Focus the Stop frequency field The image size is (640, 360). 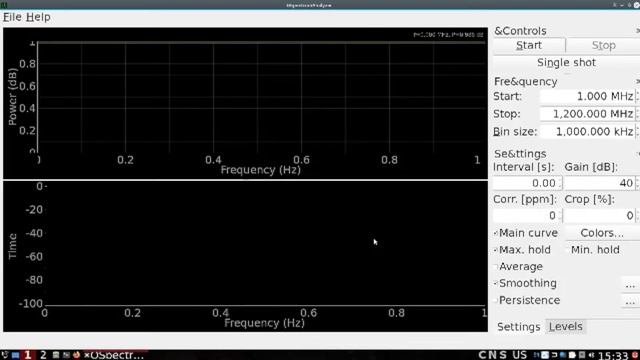click(x=587, y=114)
